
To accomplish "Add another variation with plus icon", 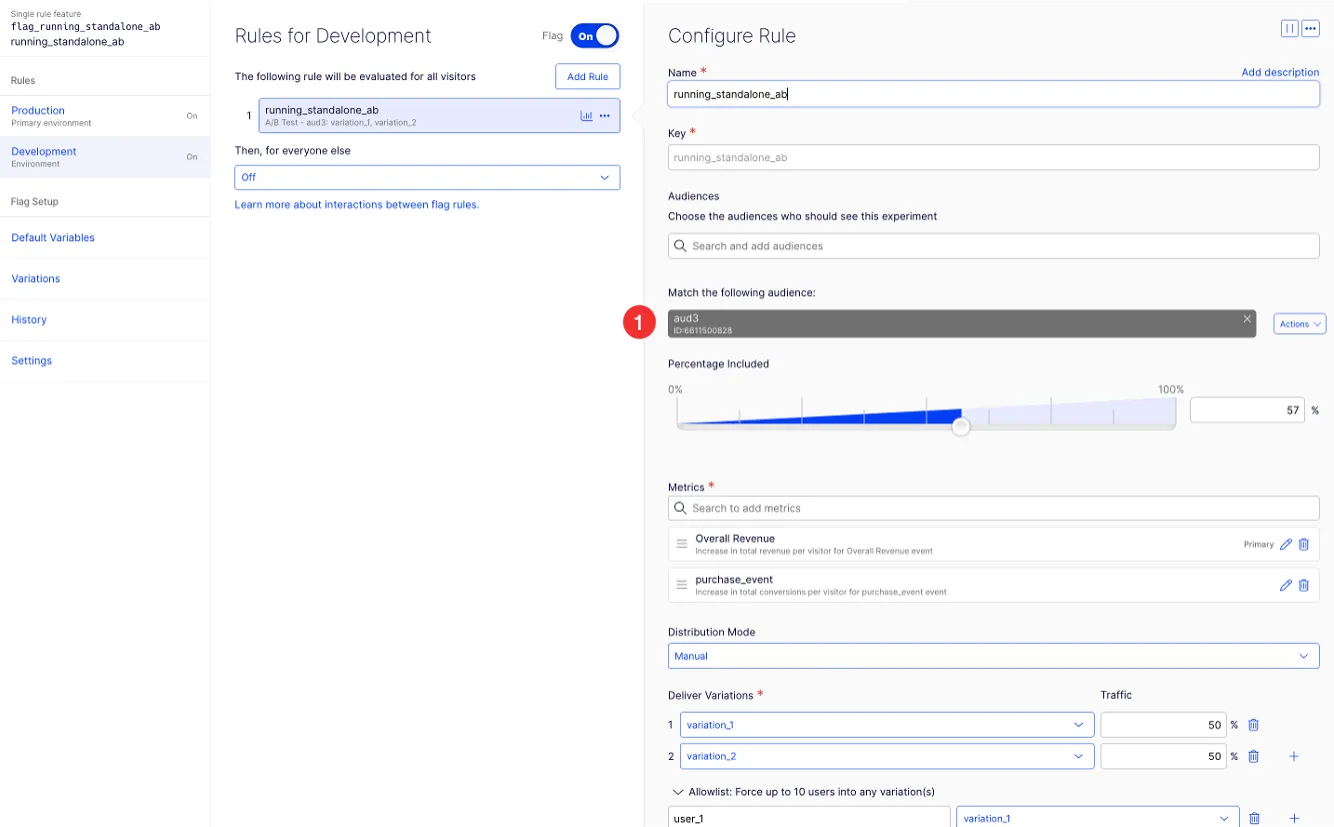I will [x=1293, y=757].
